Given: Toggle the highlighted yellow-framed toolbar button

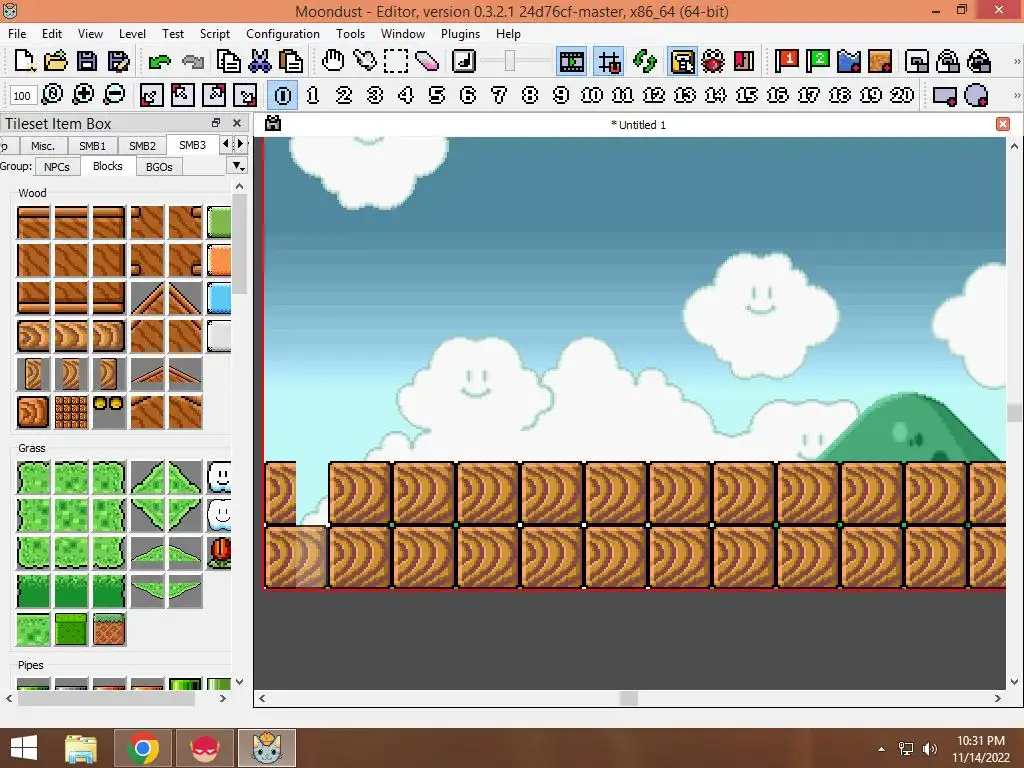Looking at the screenshot, I should pyautogui.click(x=682, y=61).
